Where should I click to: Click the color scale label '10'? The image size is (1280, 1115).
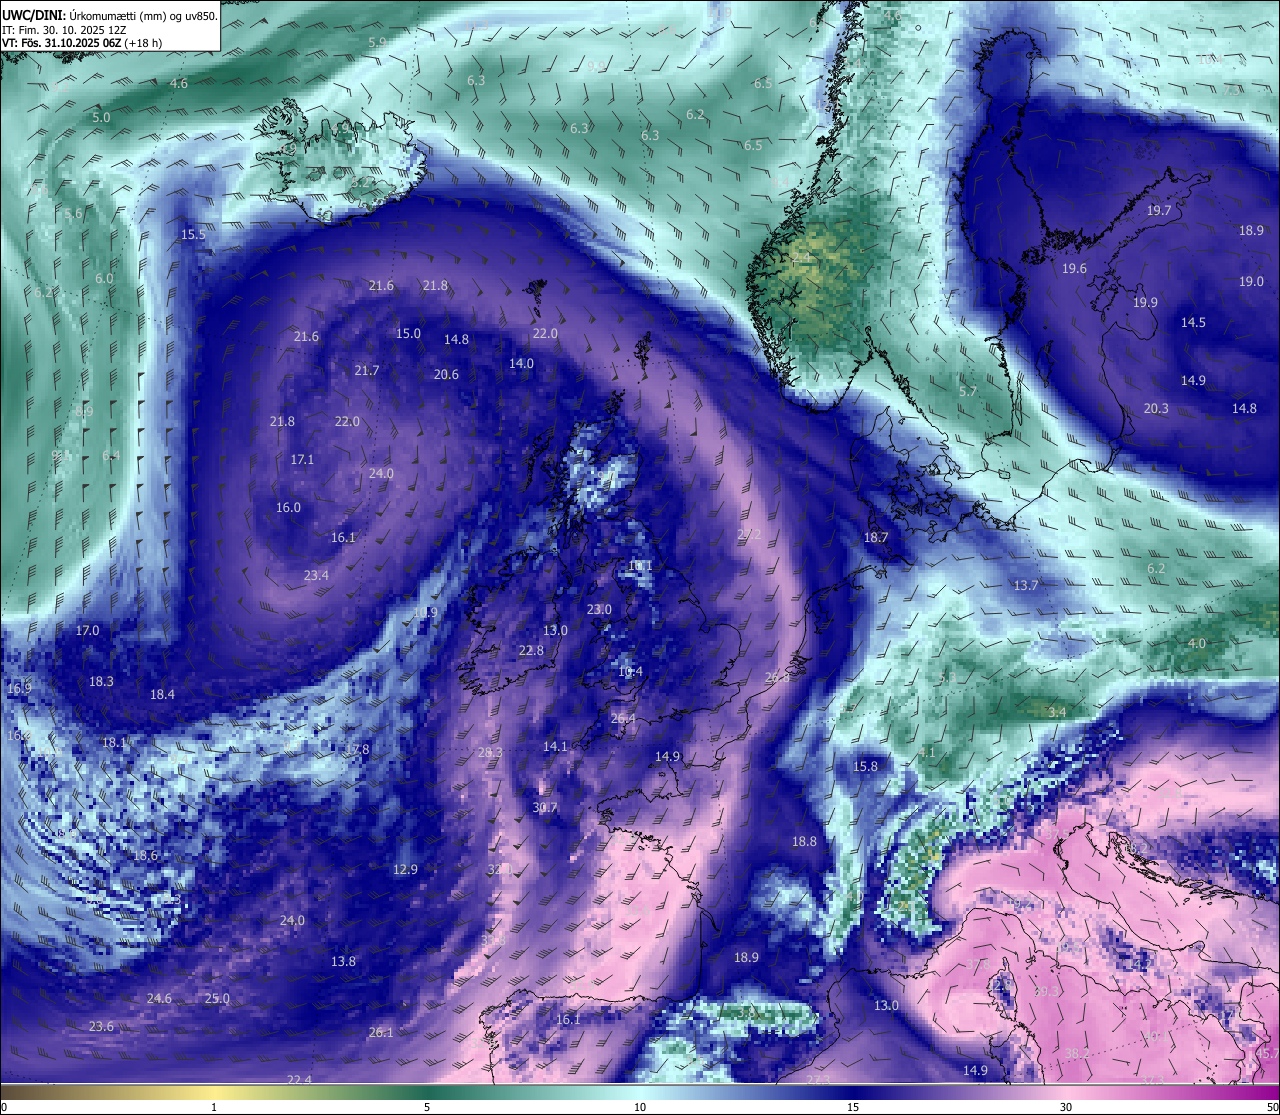[x=640, y=1107]
